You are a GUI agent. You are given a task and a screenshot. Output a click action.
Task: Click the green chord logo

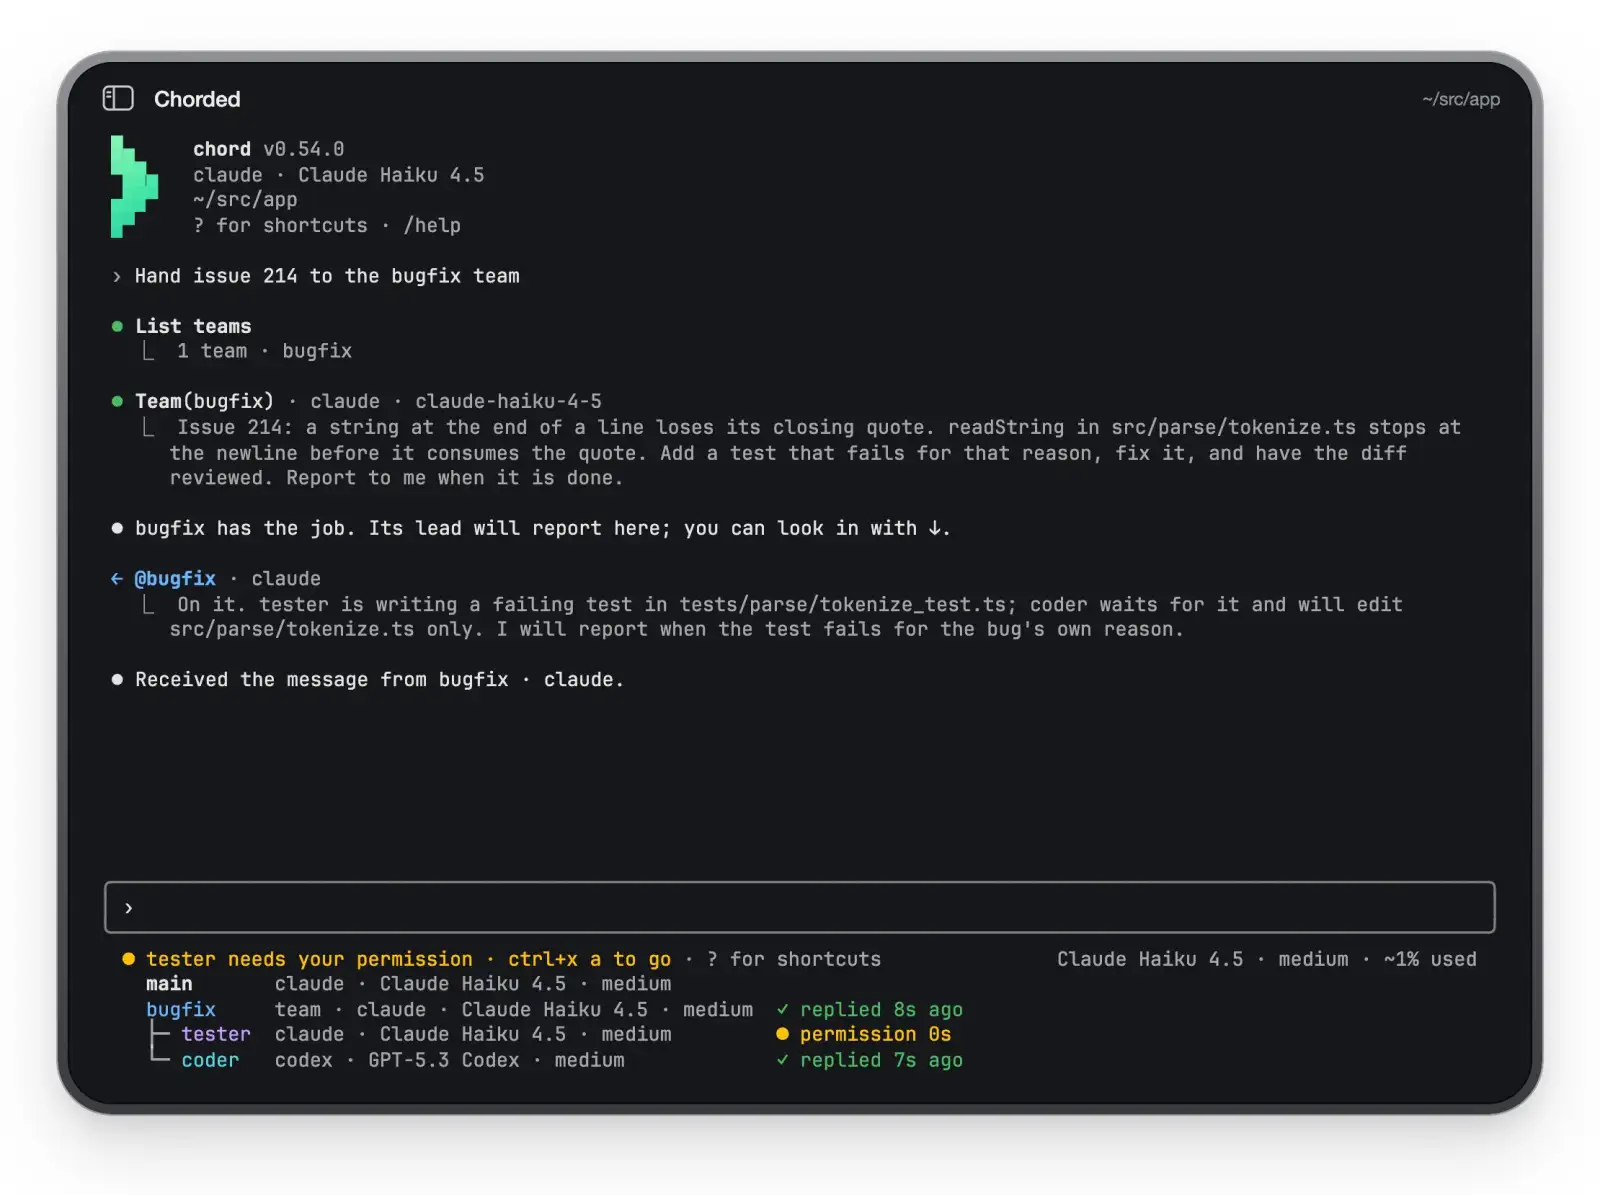pos(134,187)
